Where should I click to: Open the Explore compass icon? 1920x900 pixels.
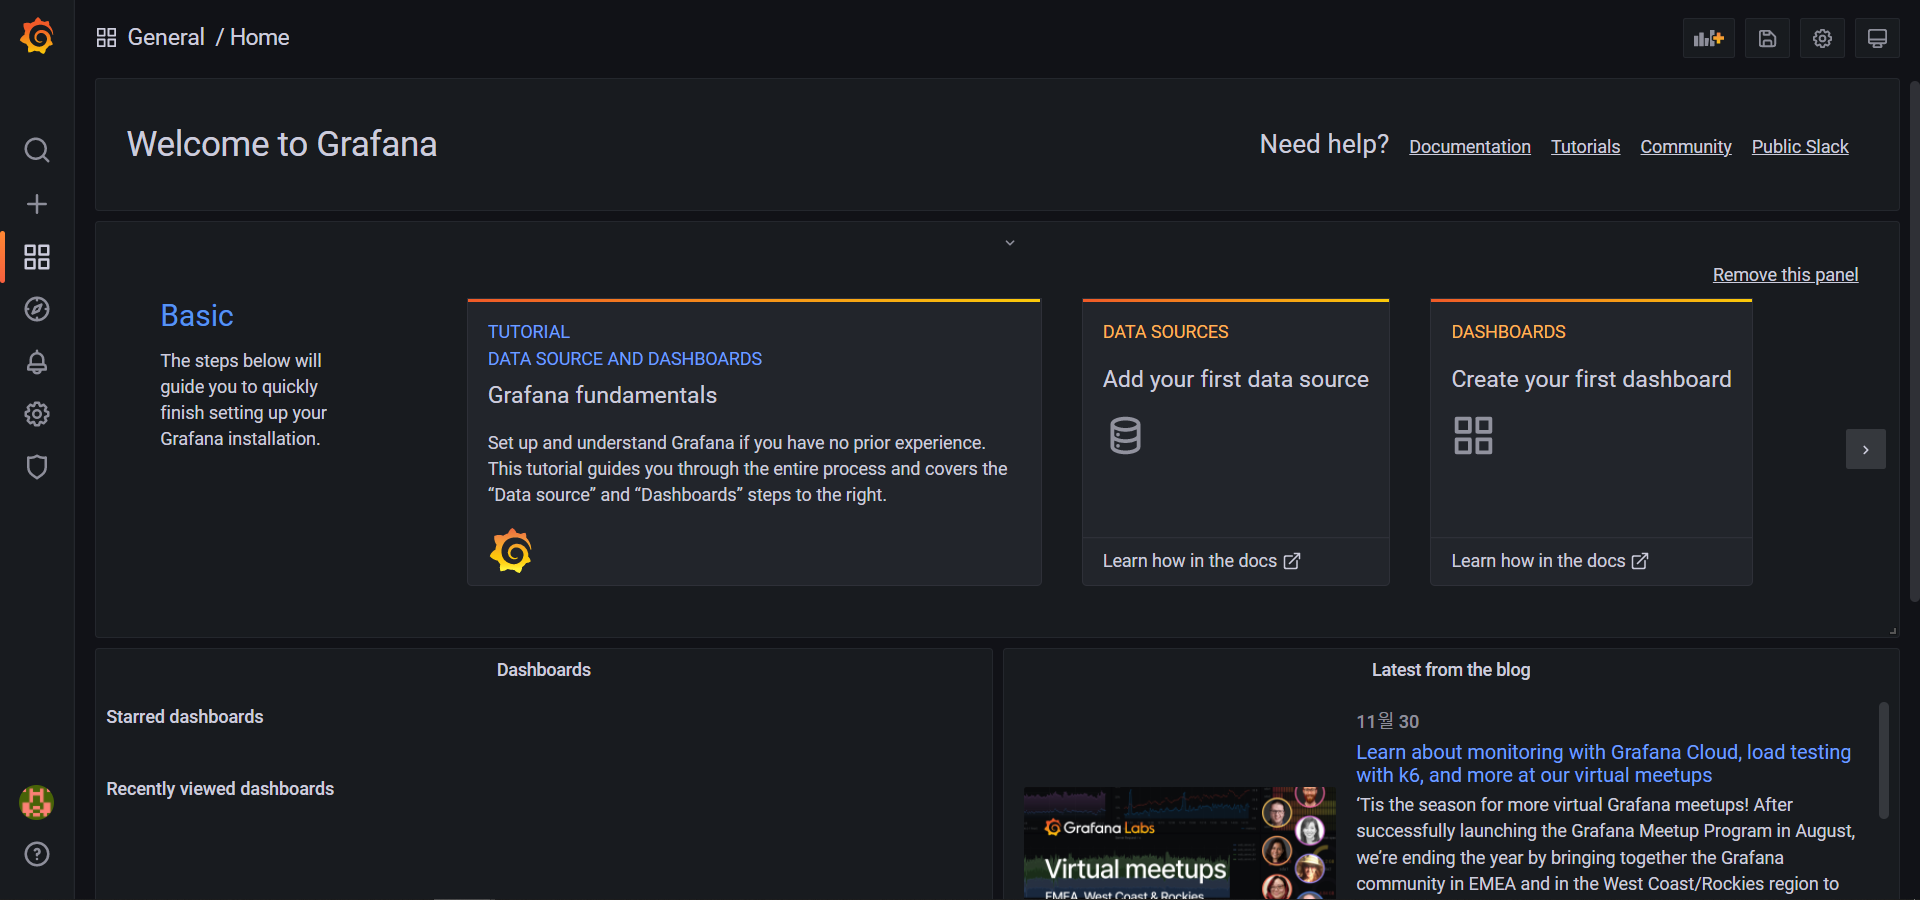coord(37,309)
